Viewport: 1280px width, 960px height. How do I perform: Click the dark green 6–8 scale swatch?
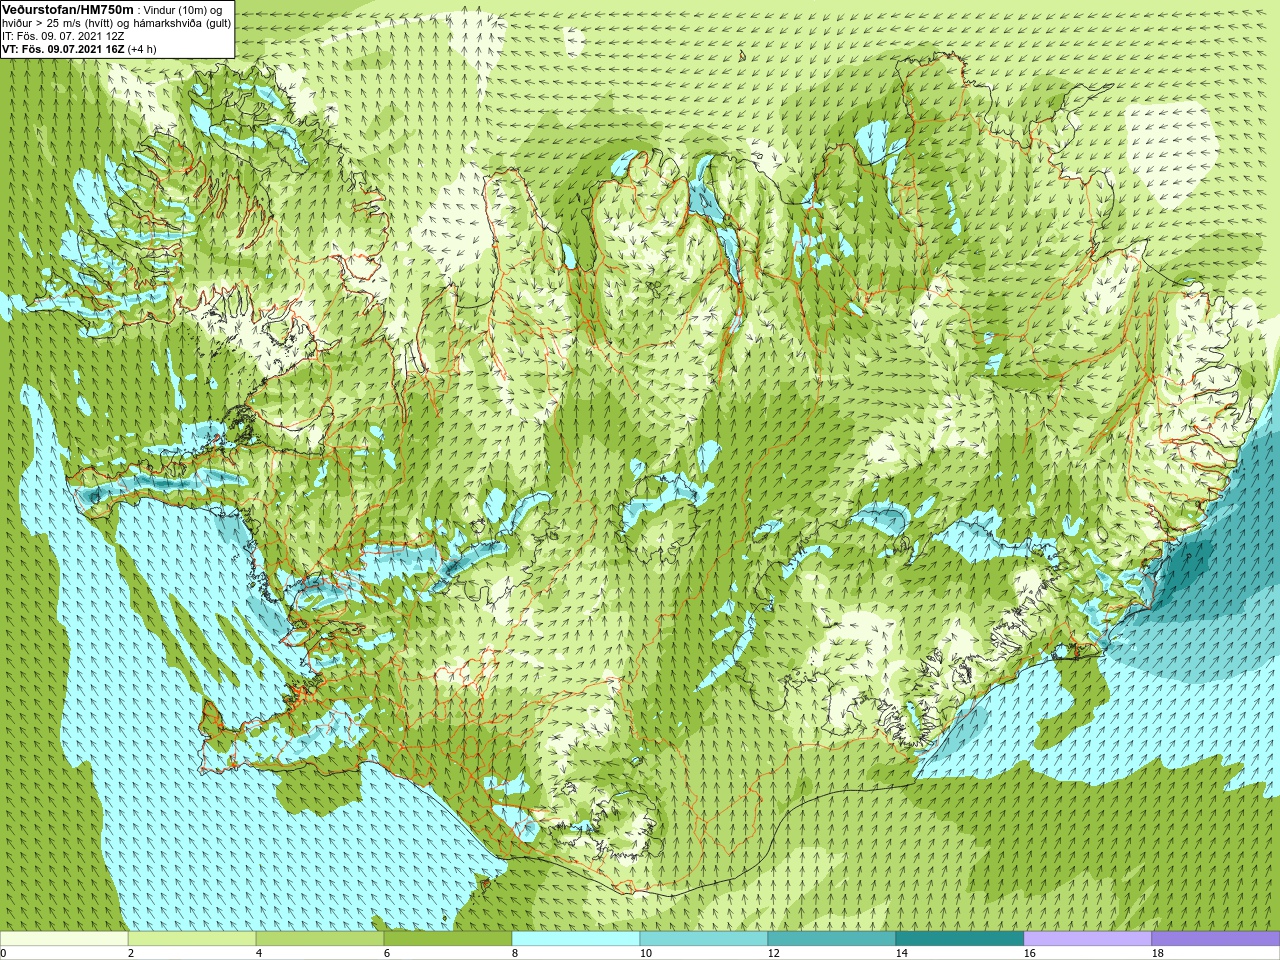[448, 938]
